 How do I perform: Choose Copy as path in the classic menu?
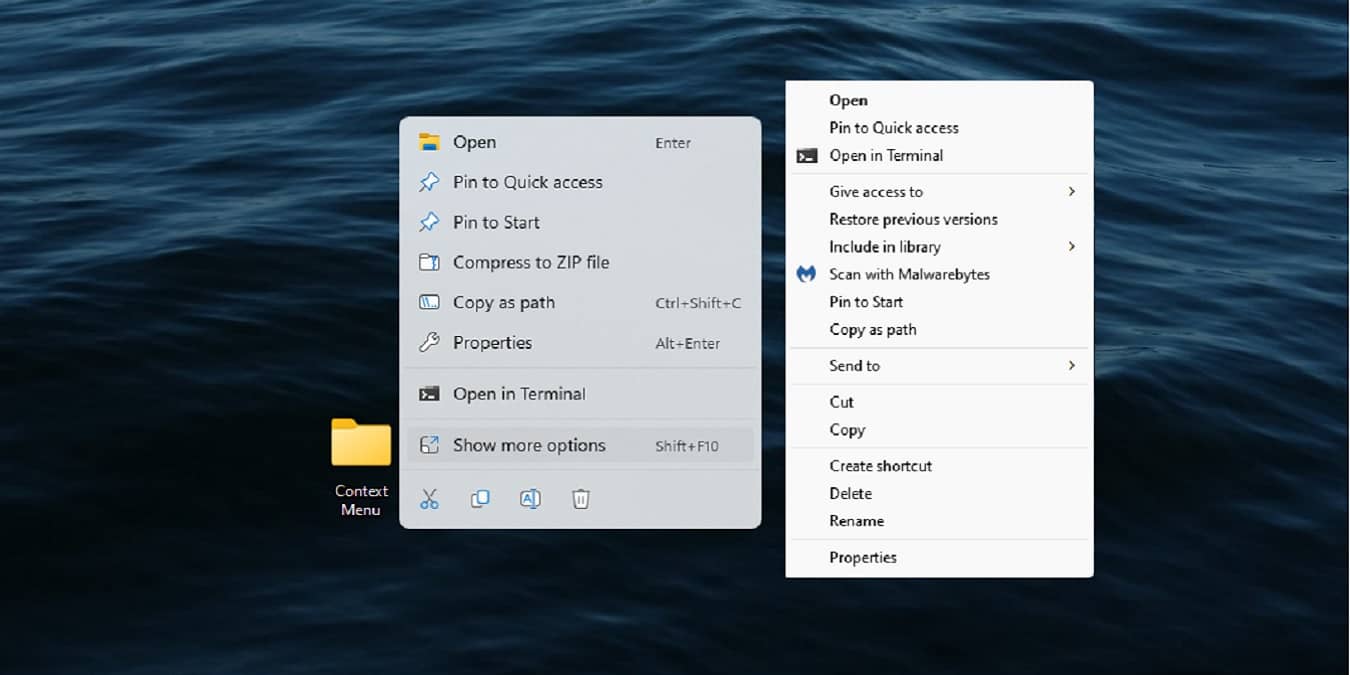click(x=871, y=329)
